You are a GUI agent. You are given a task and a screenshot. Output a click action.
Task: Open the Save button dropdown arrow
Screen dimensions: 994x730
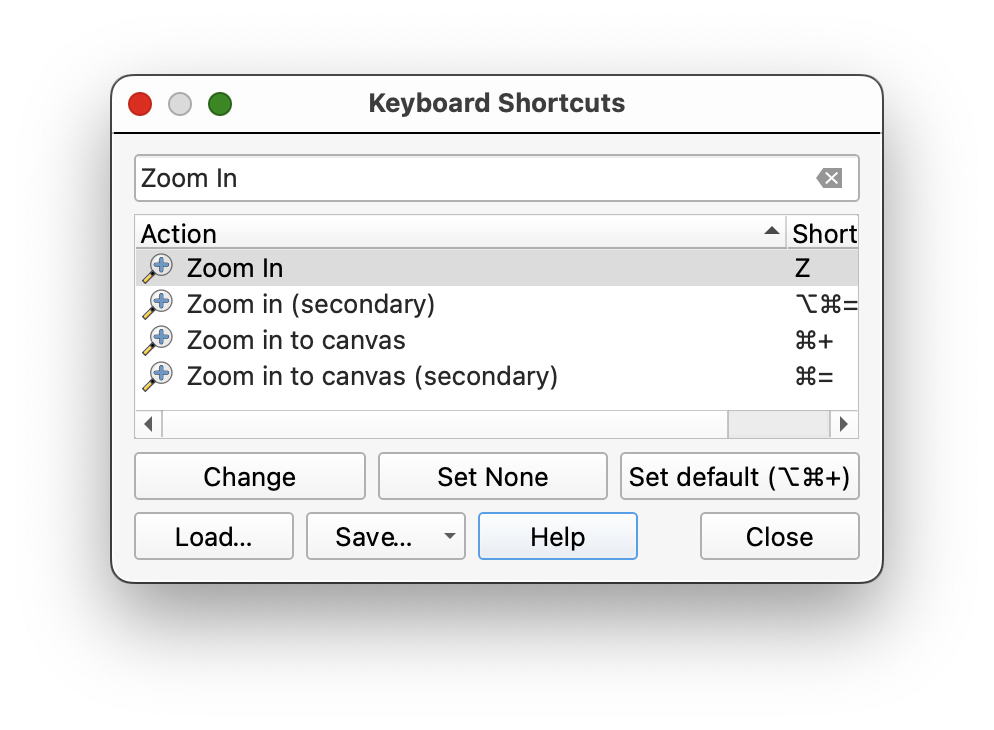(x=450, y=537)
